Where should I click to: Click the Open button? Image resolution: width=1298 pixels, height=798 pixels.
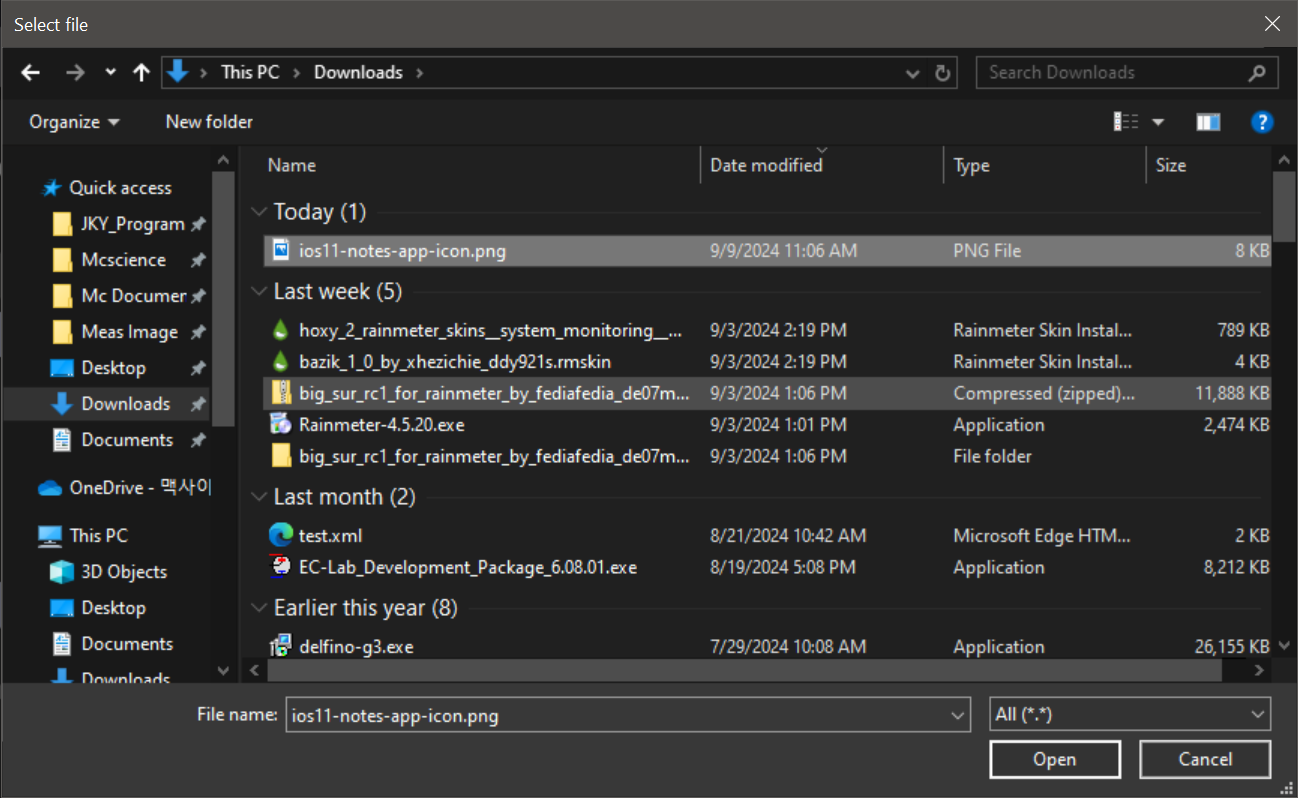tap(1055, 759)
